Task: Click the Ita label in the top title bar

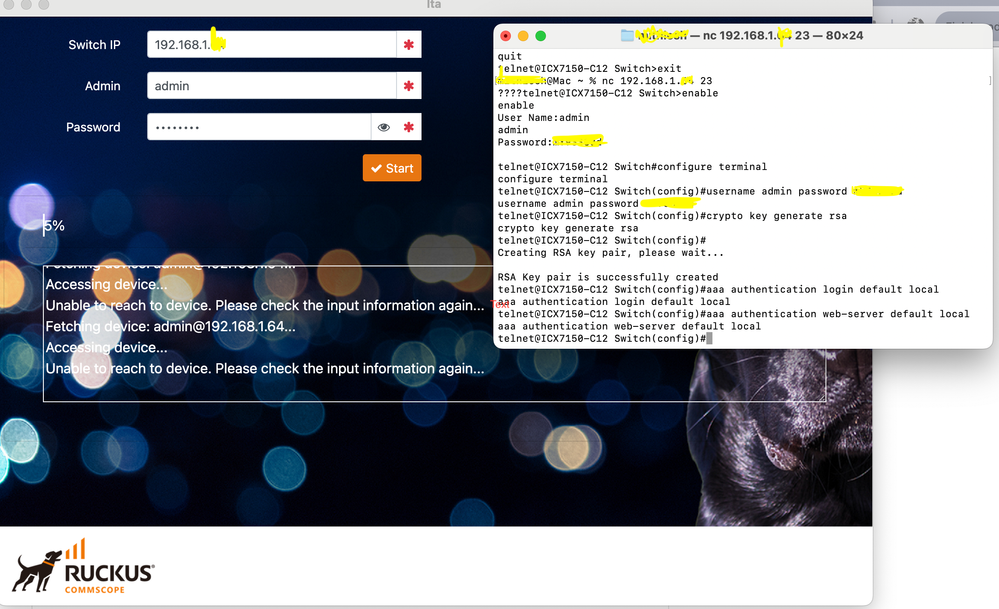Action: [x=433, y=5]
